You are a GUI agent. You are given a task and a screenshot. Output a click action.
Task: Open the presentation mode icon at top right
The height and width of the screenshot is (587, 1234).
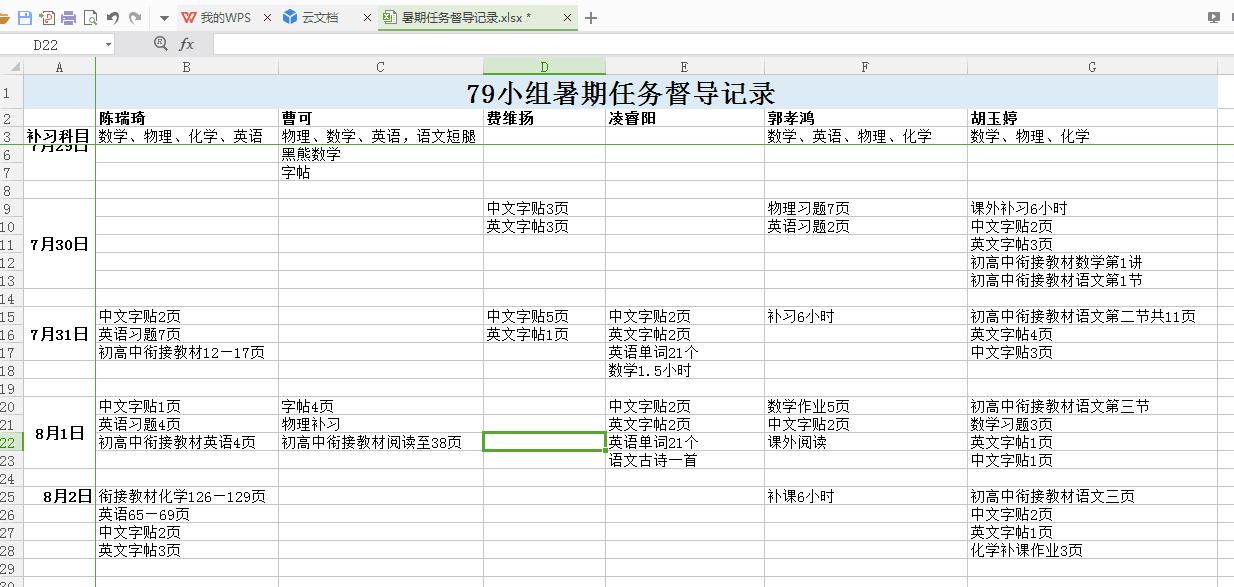coord(1214,17)
